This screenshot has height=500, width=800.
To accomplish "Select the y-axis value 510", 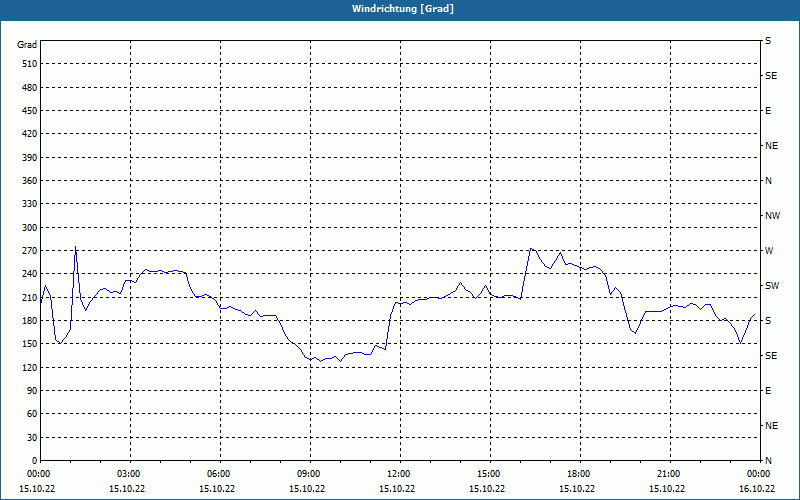I will [x=30, y=64].
